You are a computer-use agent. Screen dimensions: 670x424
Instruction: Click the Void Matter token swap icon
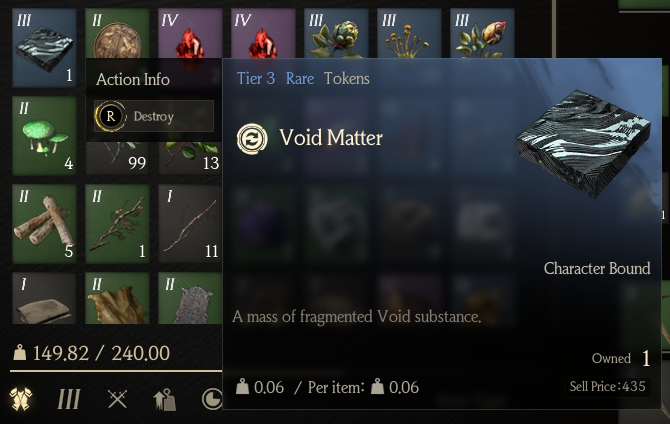[x=252, y=139]
